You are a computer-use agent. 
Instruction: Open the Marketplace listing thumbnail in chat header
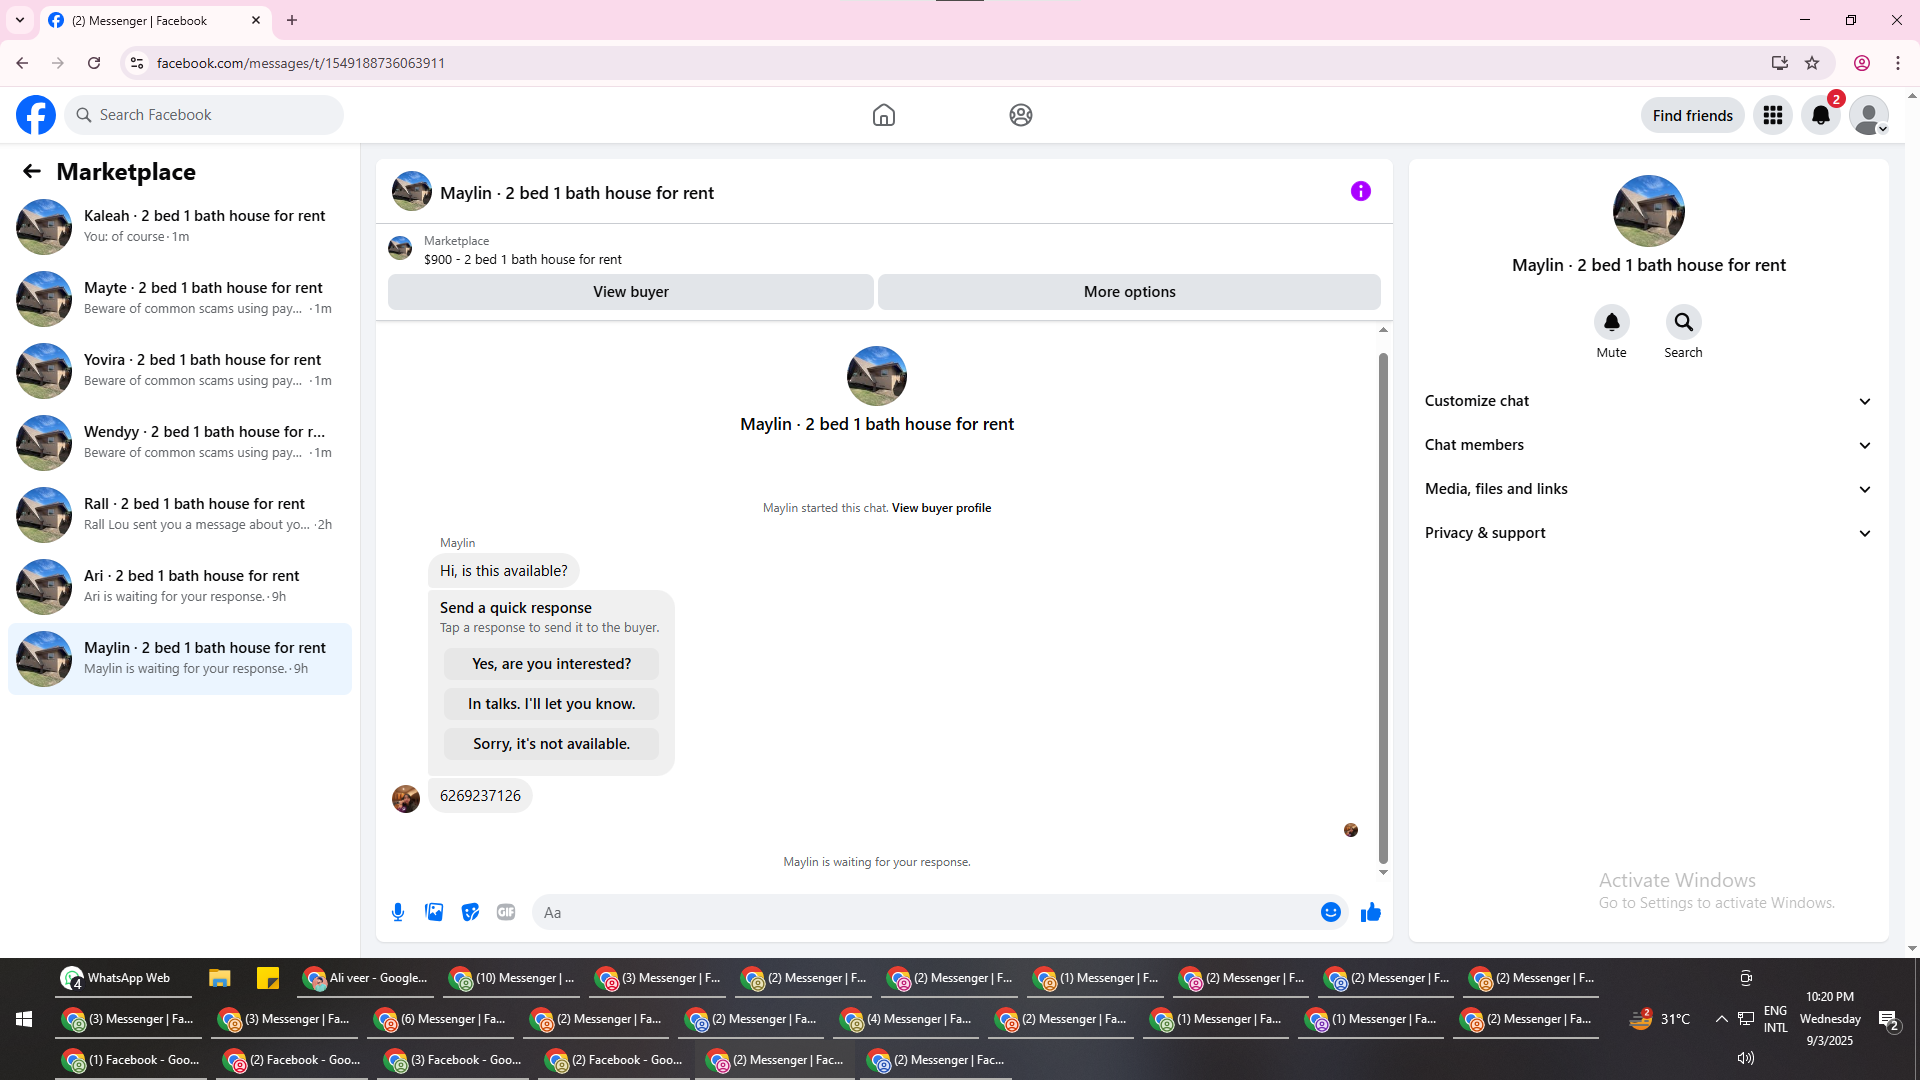point(400,248)
